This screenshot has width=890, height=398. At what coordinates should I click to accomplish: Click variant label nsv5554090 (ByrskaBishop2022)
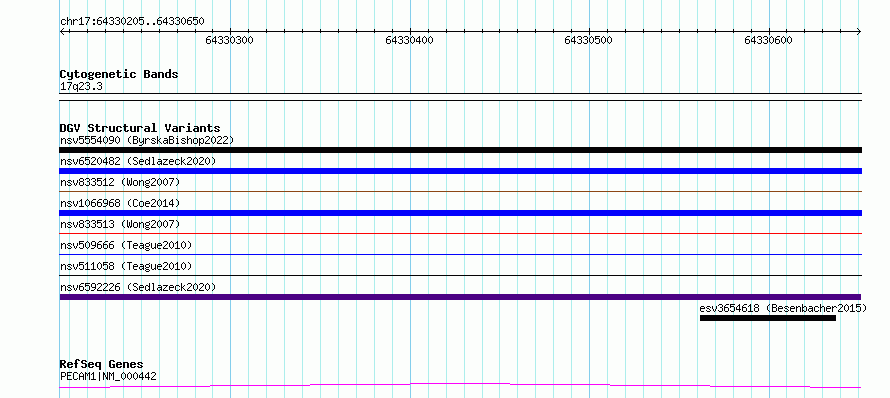pyautogui.click(x=147, y=140)
